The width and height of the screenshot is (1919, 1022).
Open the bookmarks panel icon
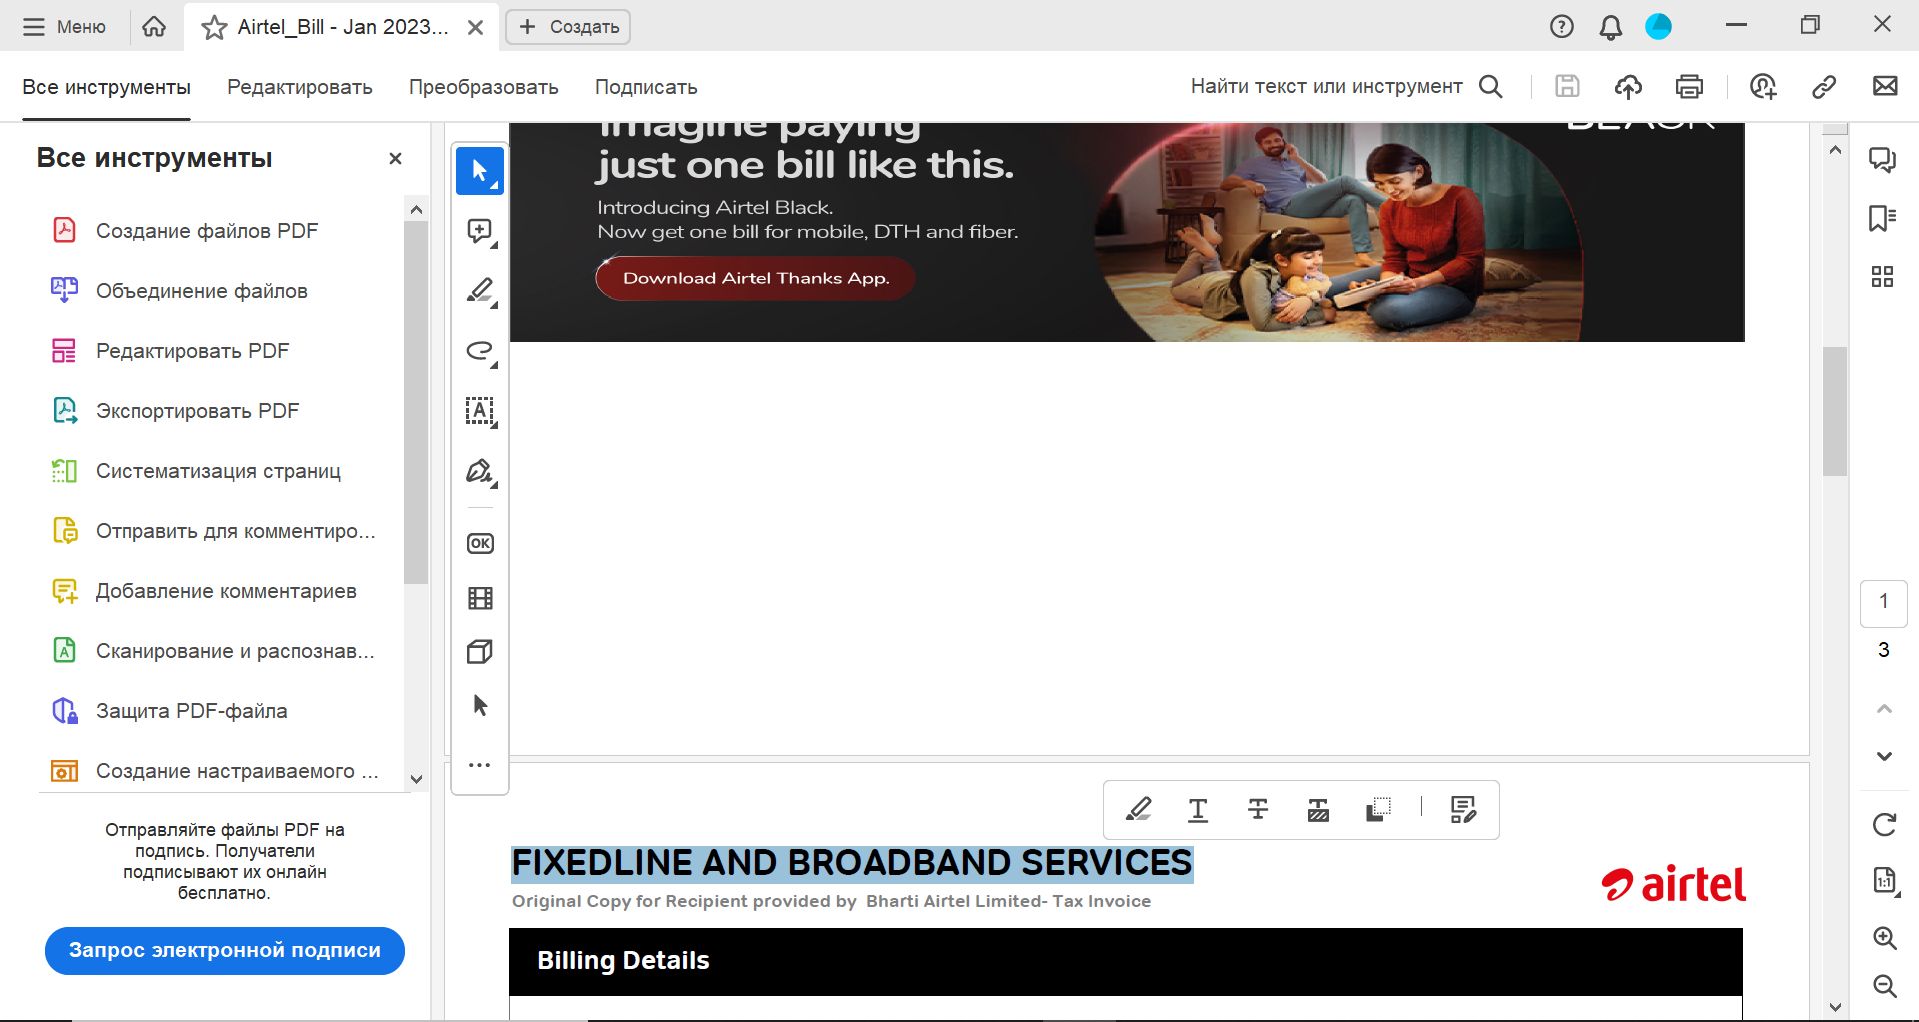1882,218
